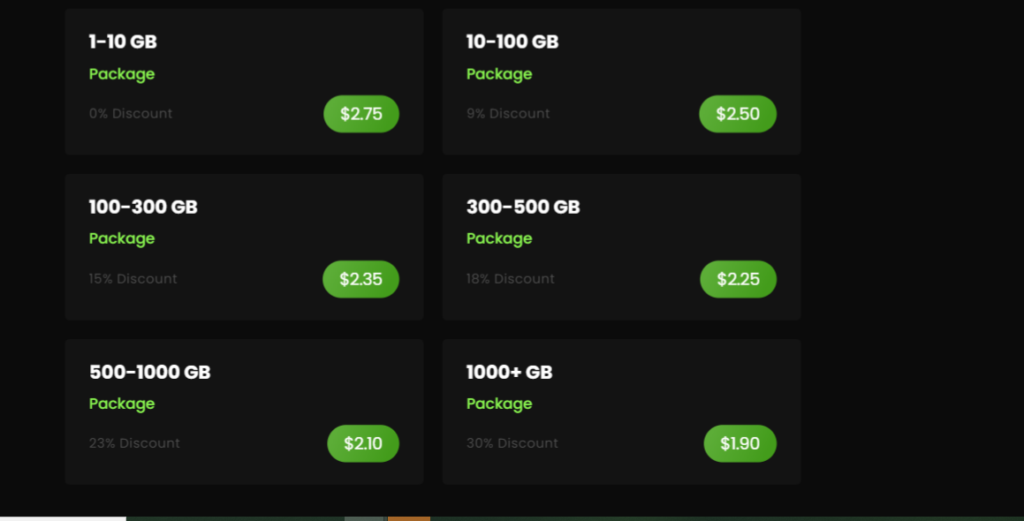This screenshot has height=521, width=1024.
Task: Click the 23% Discount text
Action: point(135,443)
